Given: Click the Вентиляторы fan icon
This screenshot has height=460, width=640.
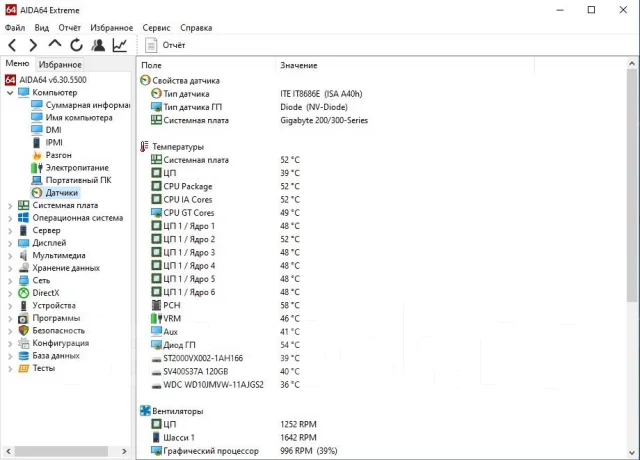Looking at the screenshot, I should click(x=145, y=411).
